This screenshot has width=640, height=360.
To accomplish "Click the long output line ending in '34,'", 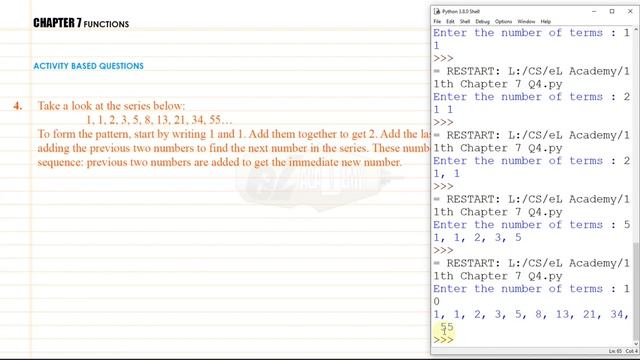I will 531,314.
